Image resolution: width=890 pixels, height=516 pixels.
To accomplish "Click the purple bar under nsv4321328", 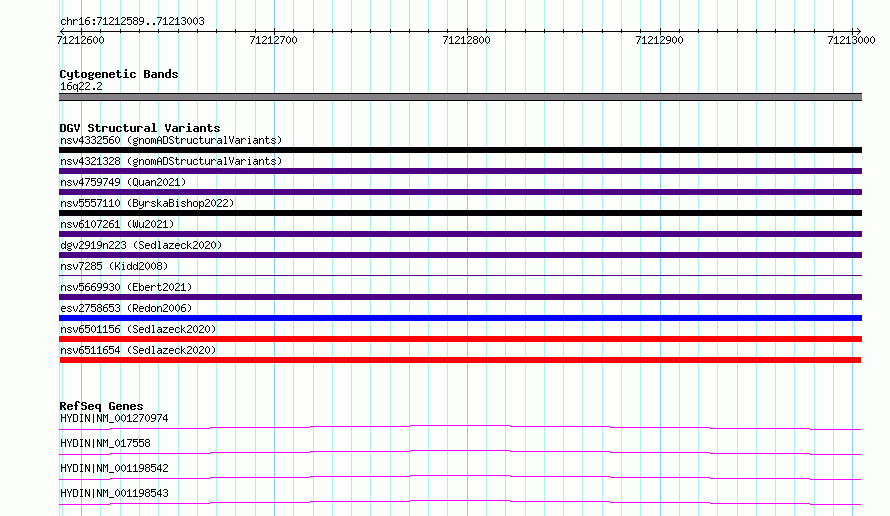I will coord(460,171).
